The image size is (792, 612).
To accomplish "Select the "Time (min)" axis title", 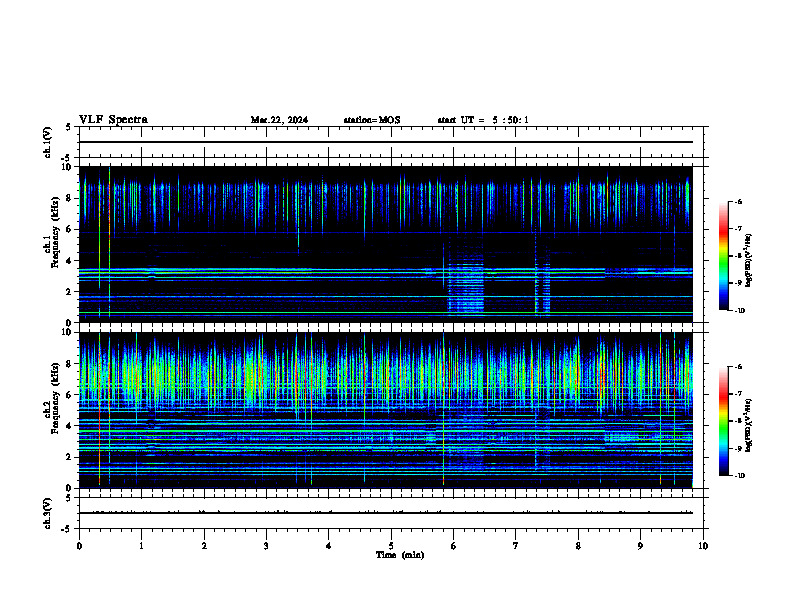I will click(x=400, y=555).
